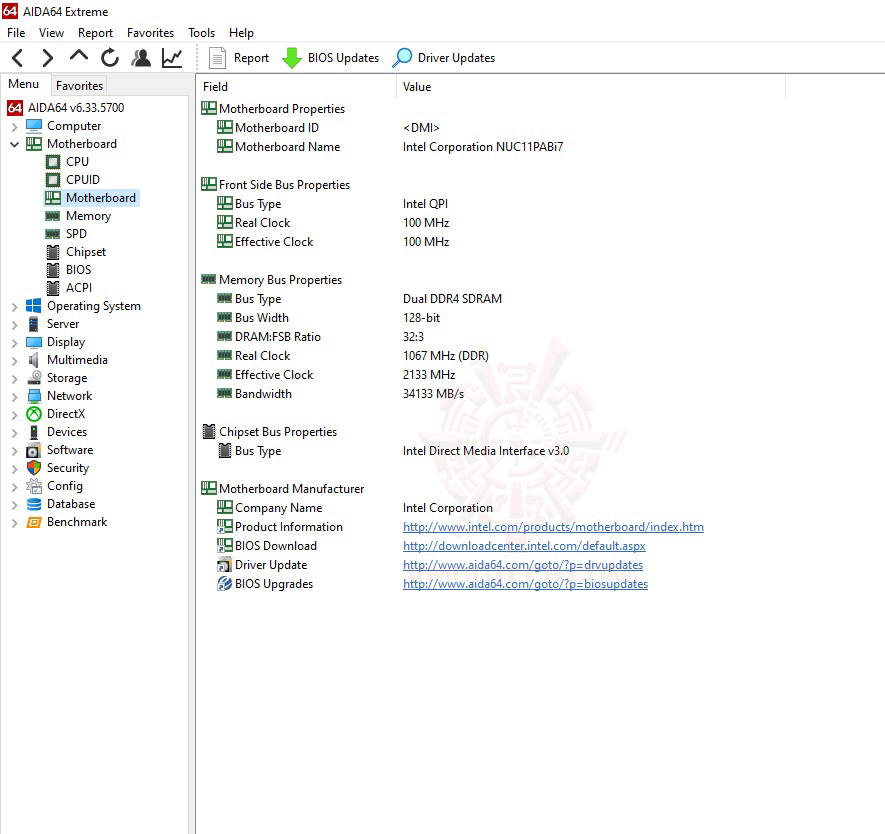
Task: Click the Benchmark orange icon
Action: pos(34,522)
